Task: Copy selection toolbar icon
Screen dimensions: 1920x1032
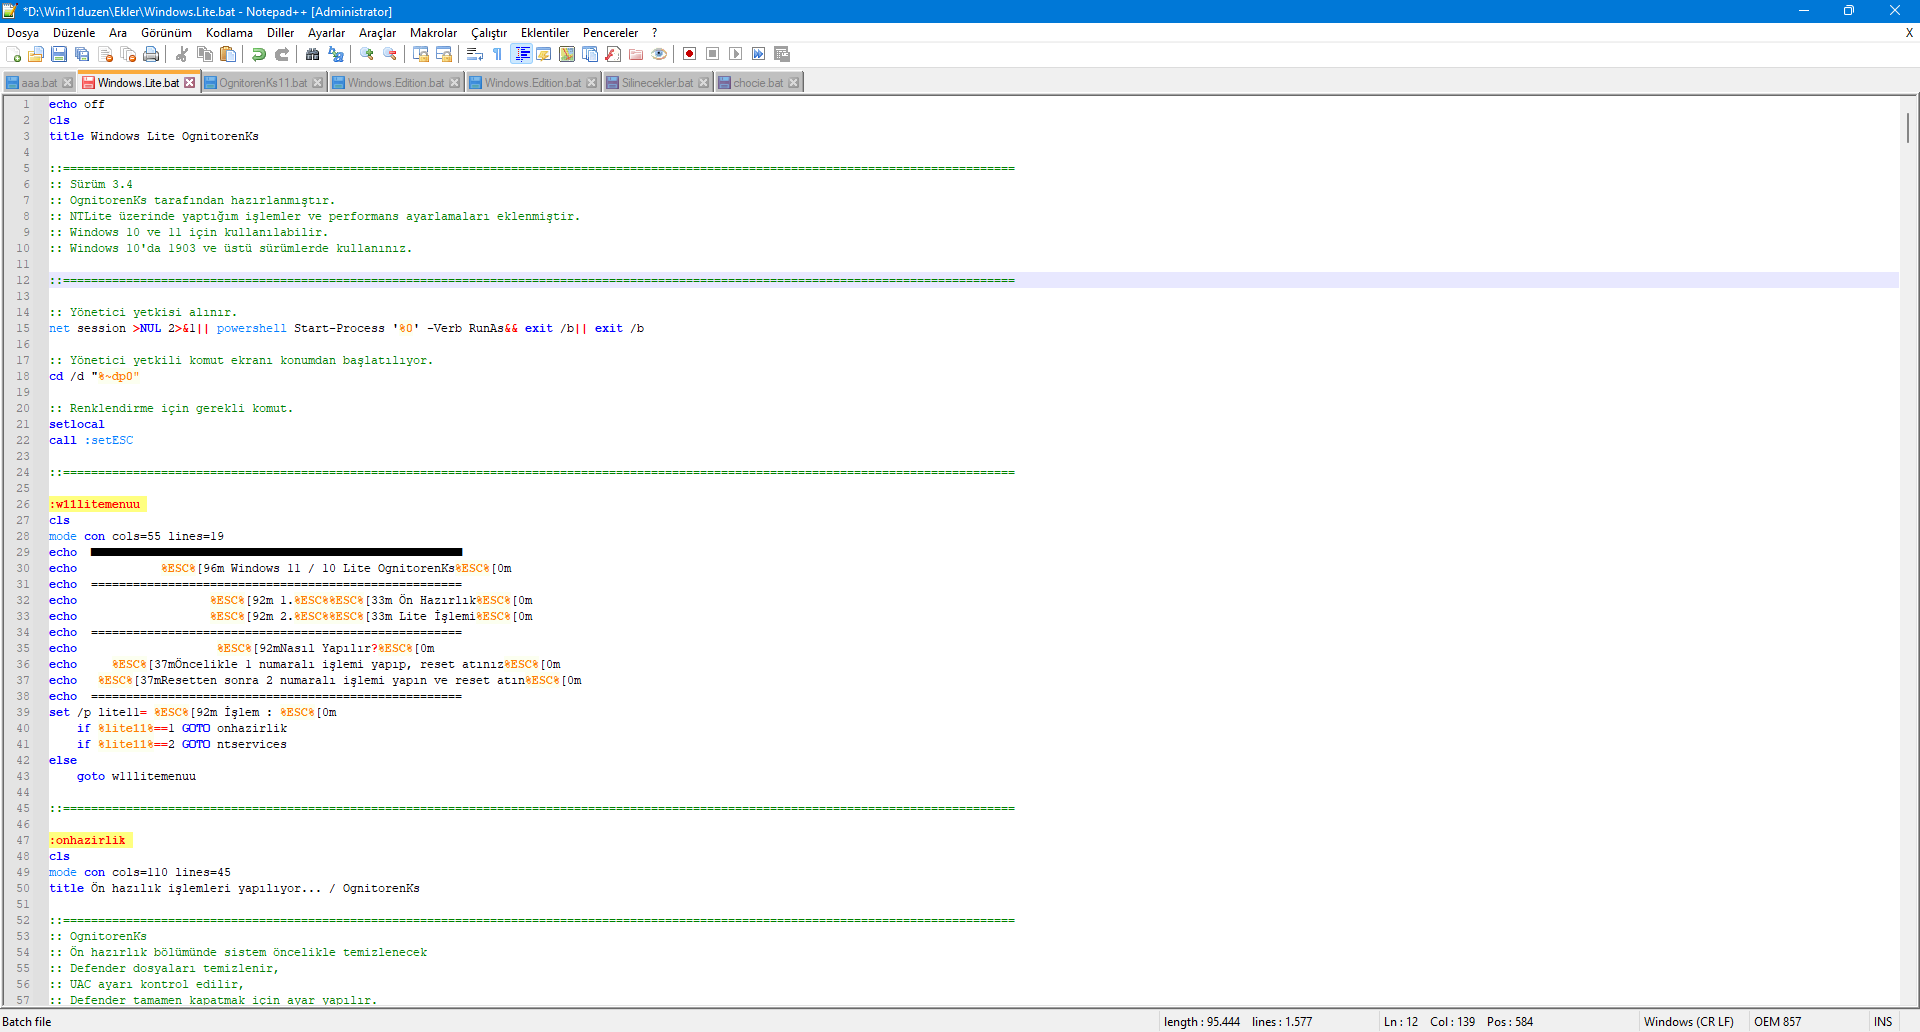Action: pyautogui.click(x=205, y=54)
